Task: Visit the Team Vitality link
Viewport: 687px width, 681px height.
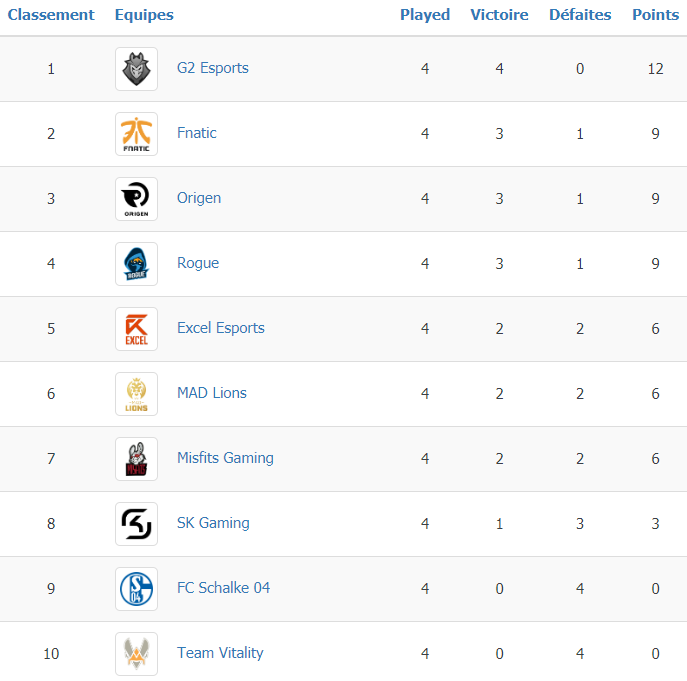Action: [x=220, y=653]
